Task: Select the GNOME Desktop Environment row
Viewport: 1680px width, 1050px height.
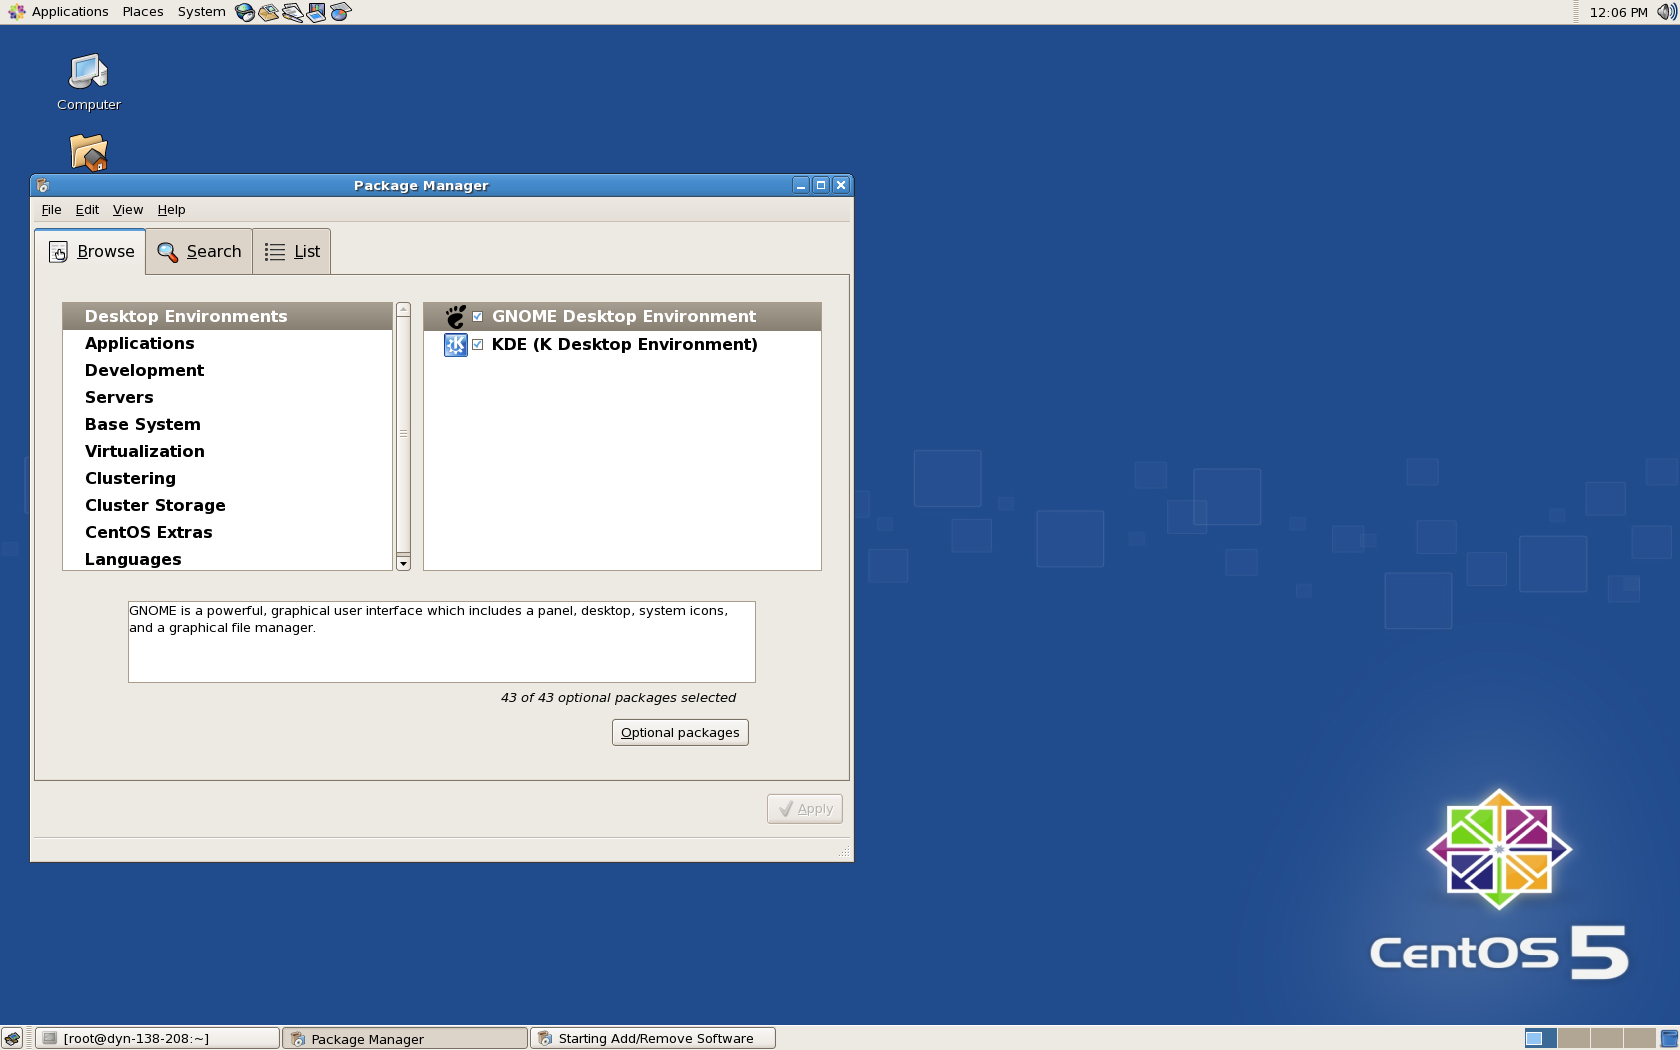Action: point(622,316)
